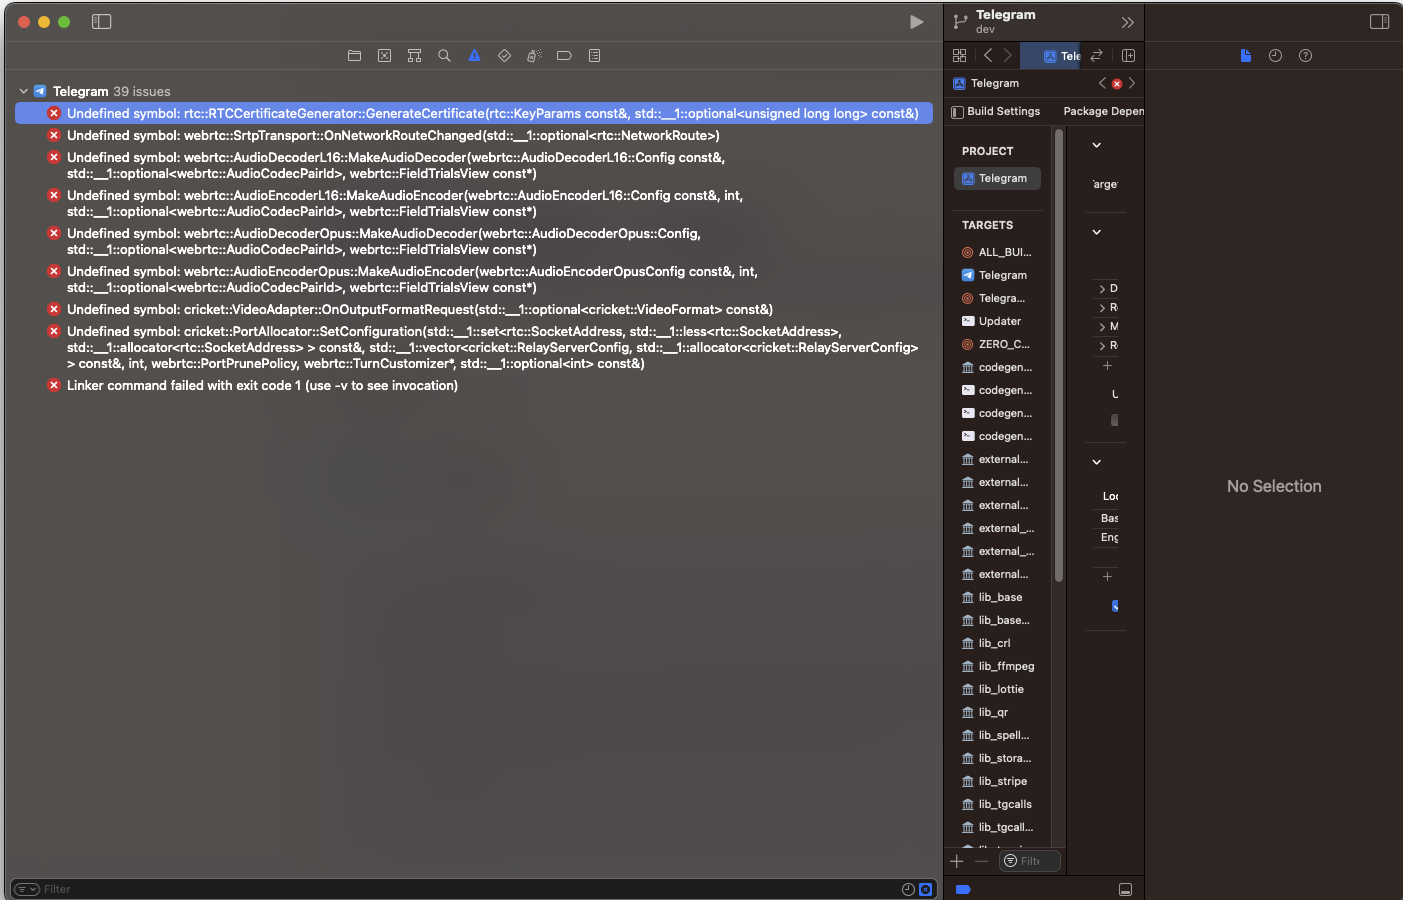1403x900 pixels.
Task: Toggle the left navigator sidebar visibility
Action: pyautogui.click(x=101, y=21)
